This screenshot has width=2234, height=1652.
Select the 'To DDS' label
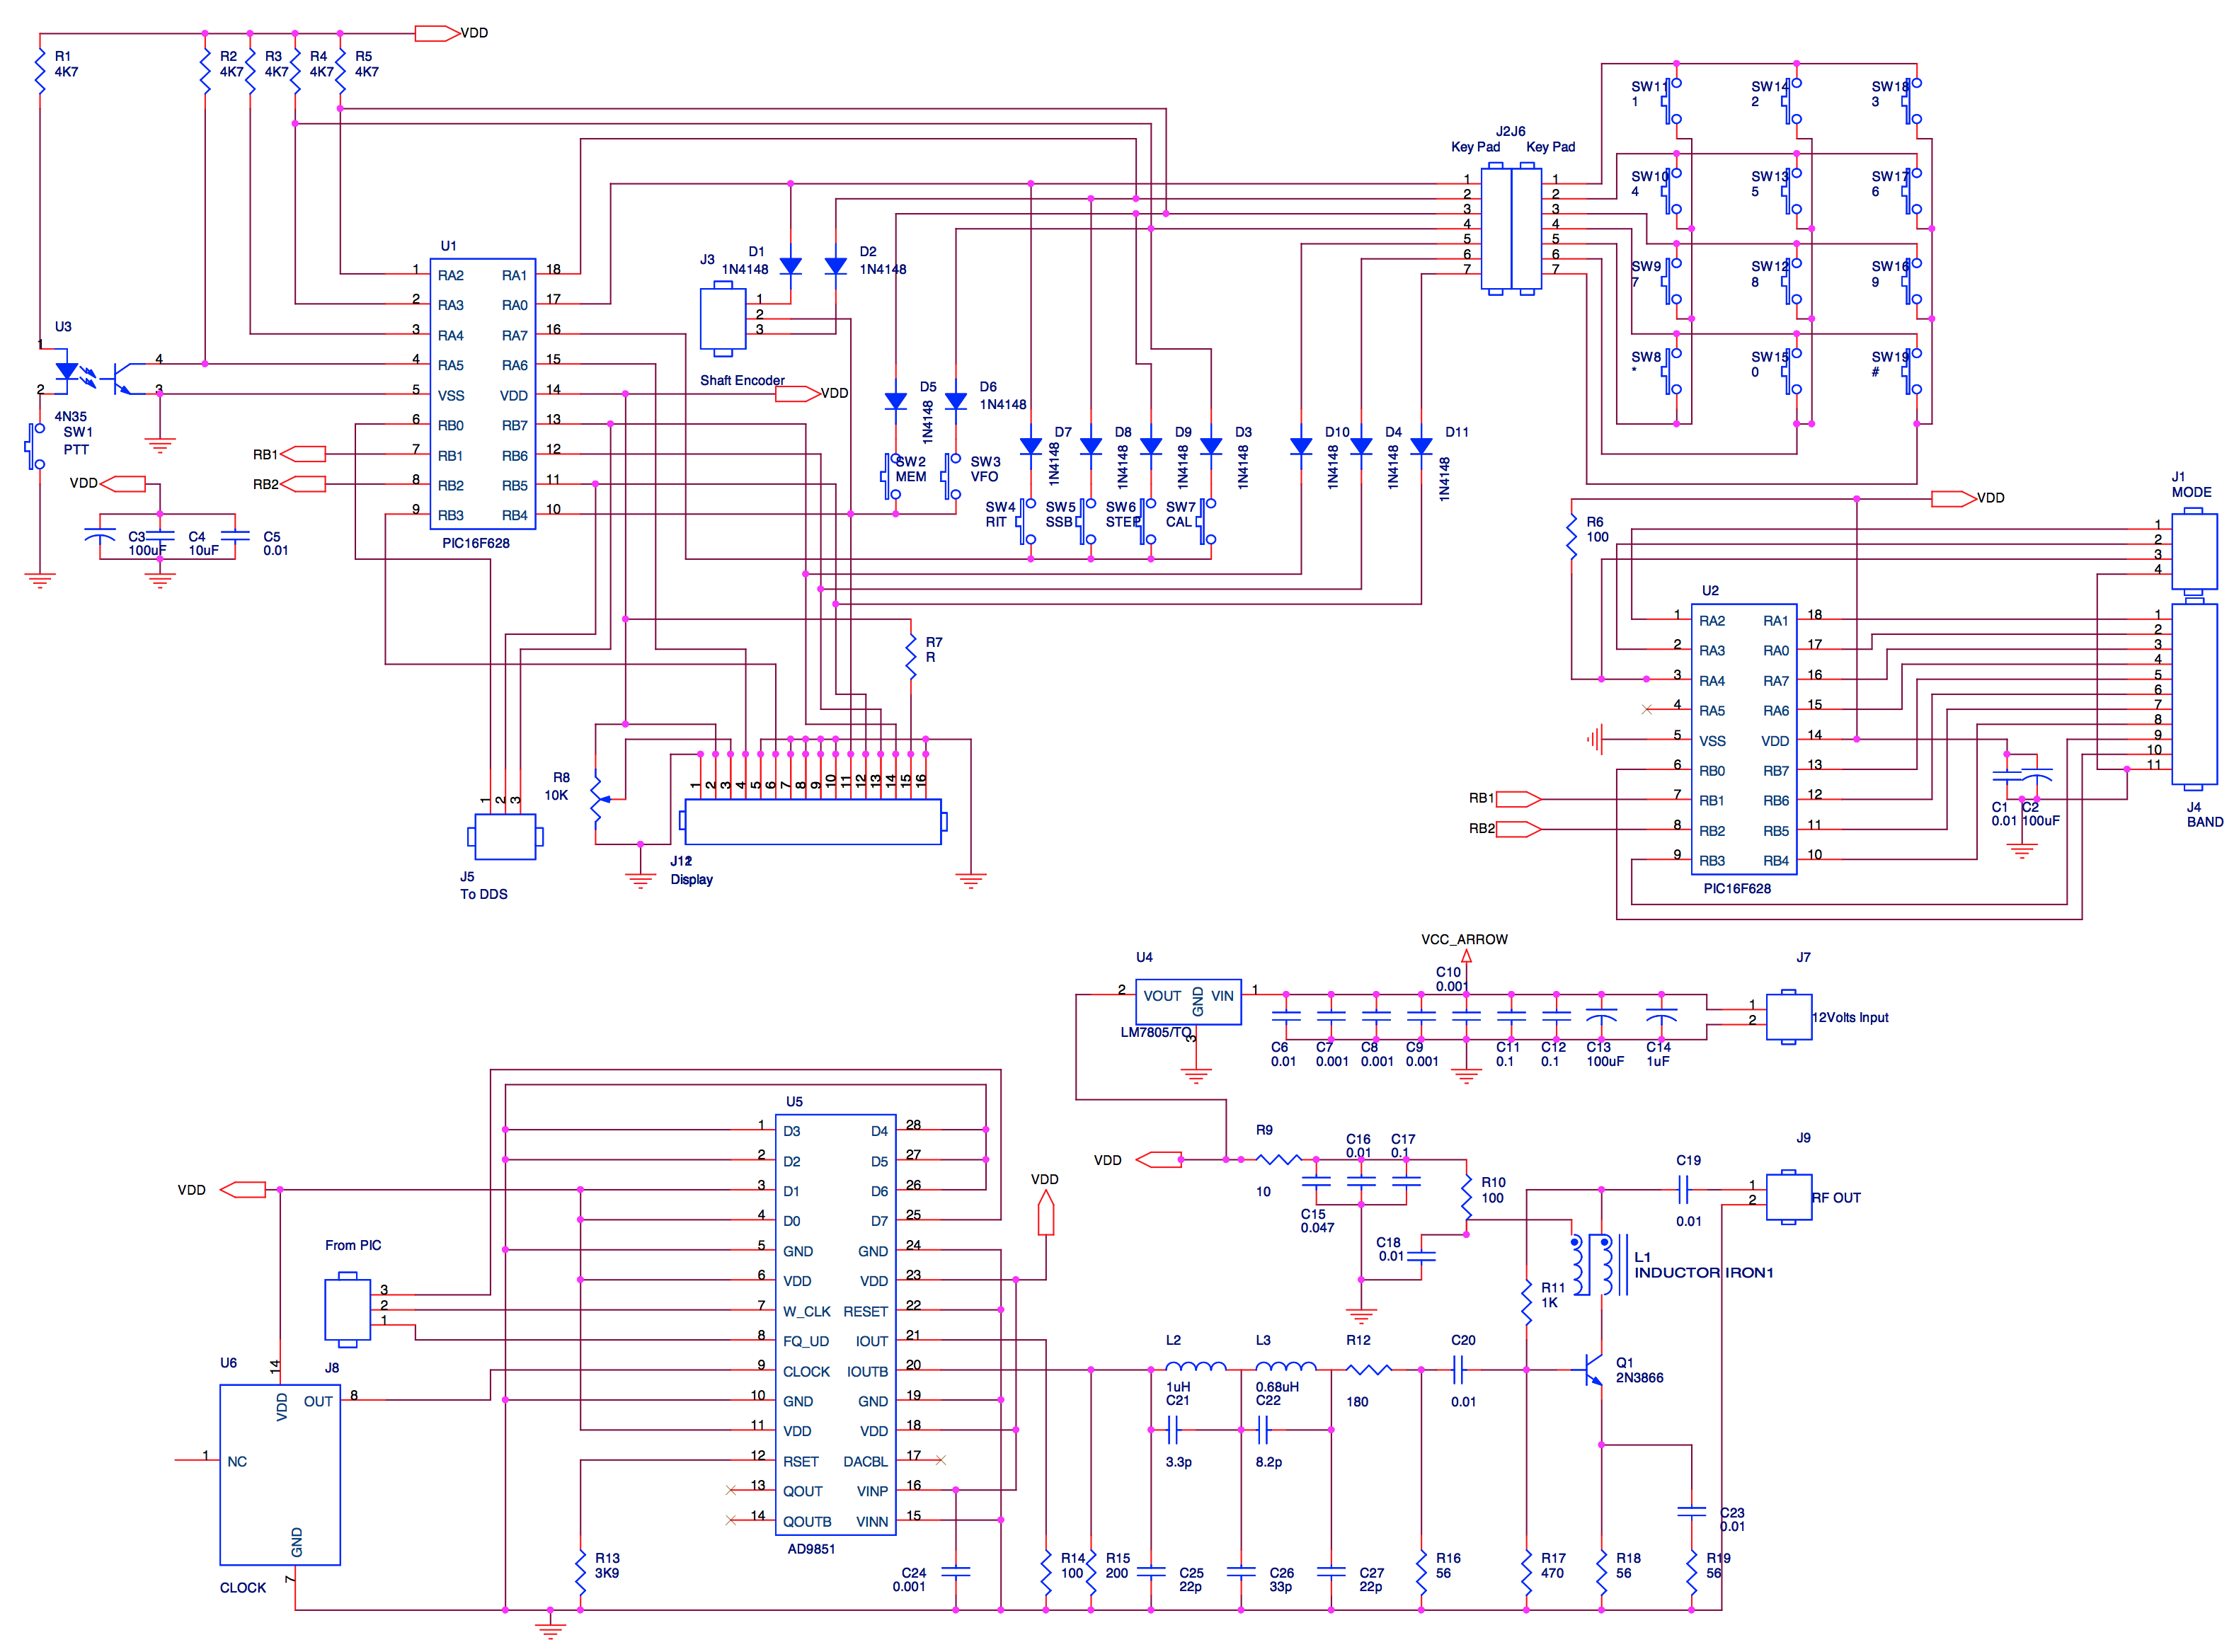483,894
